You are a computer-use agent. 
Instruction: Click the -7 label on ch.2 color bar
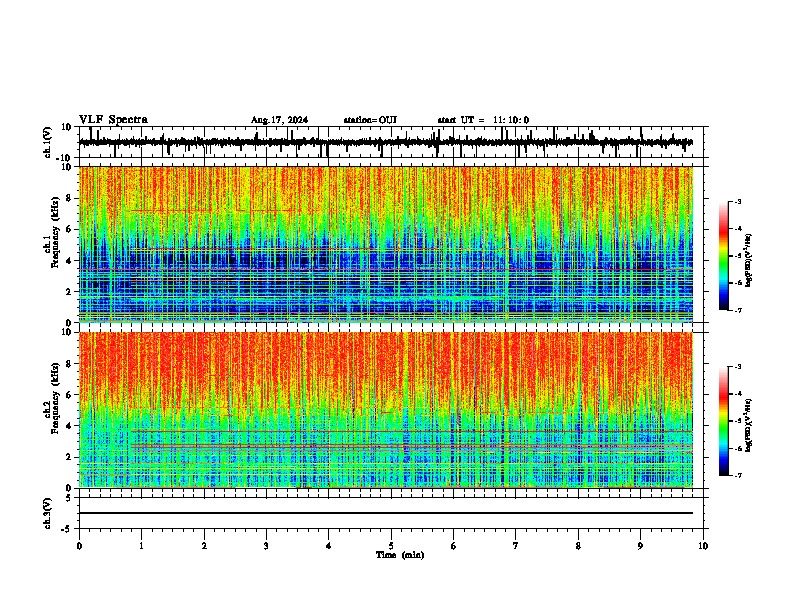(x=738, y=476)
